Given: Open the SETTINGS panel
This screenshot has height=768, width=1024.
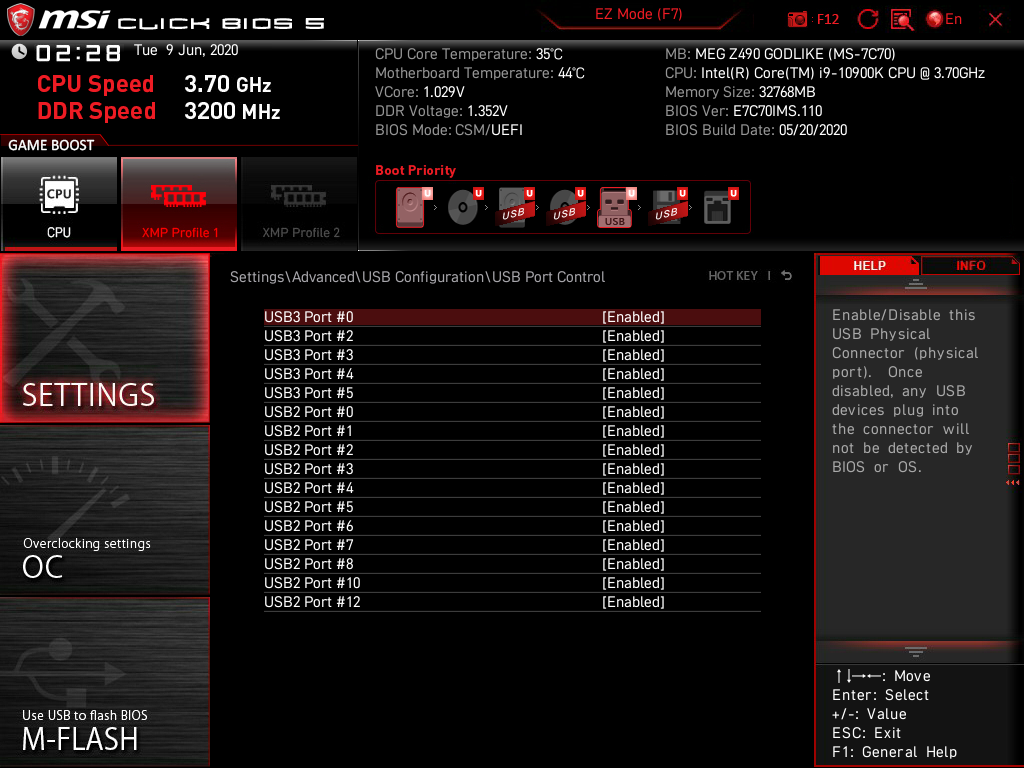Looking at the screenshot, I should (104, 338).
